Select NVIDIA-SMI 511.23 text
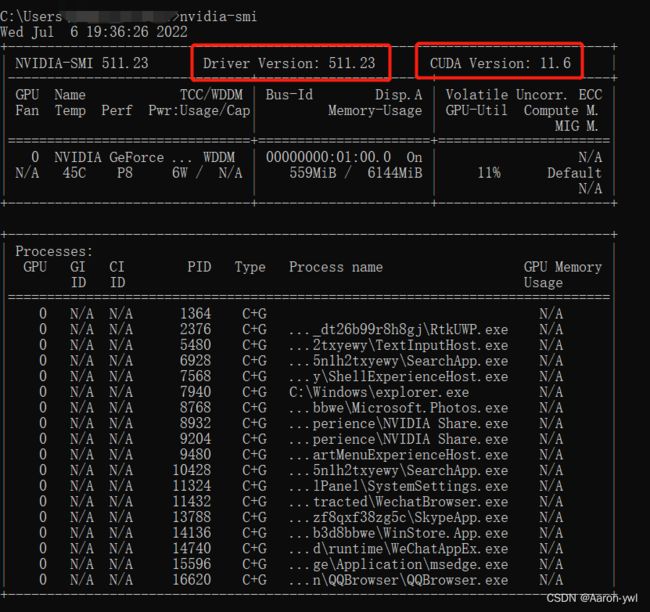650x612 pixels. 82,63
